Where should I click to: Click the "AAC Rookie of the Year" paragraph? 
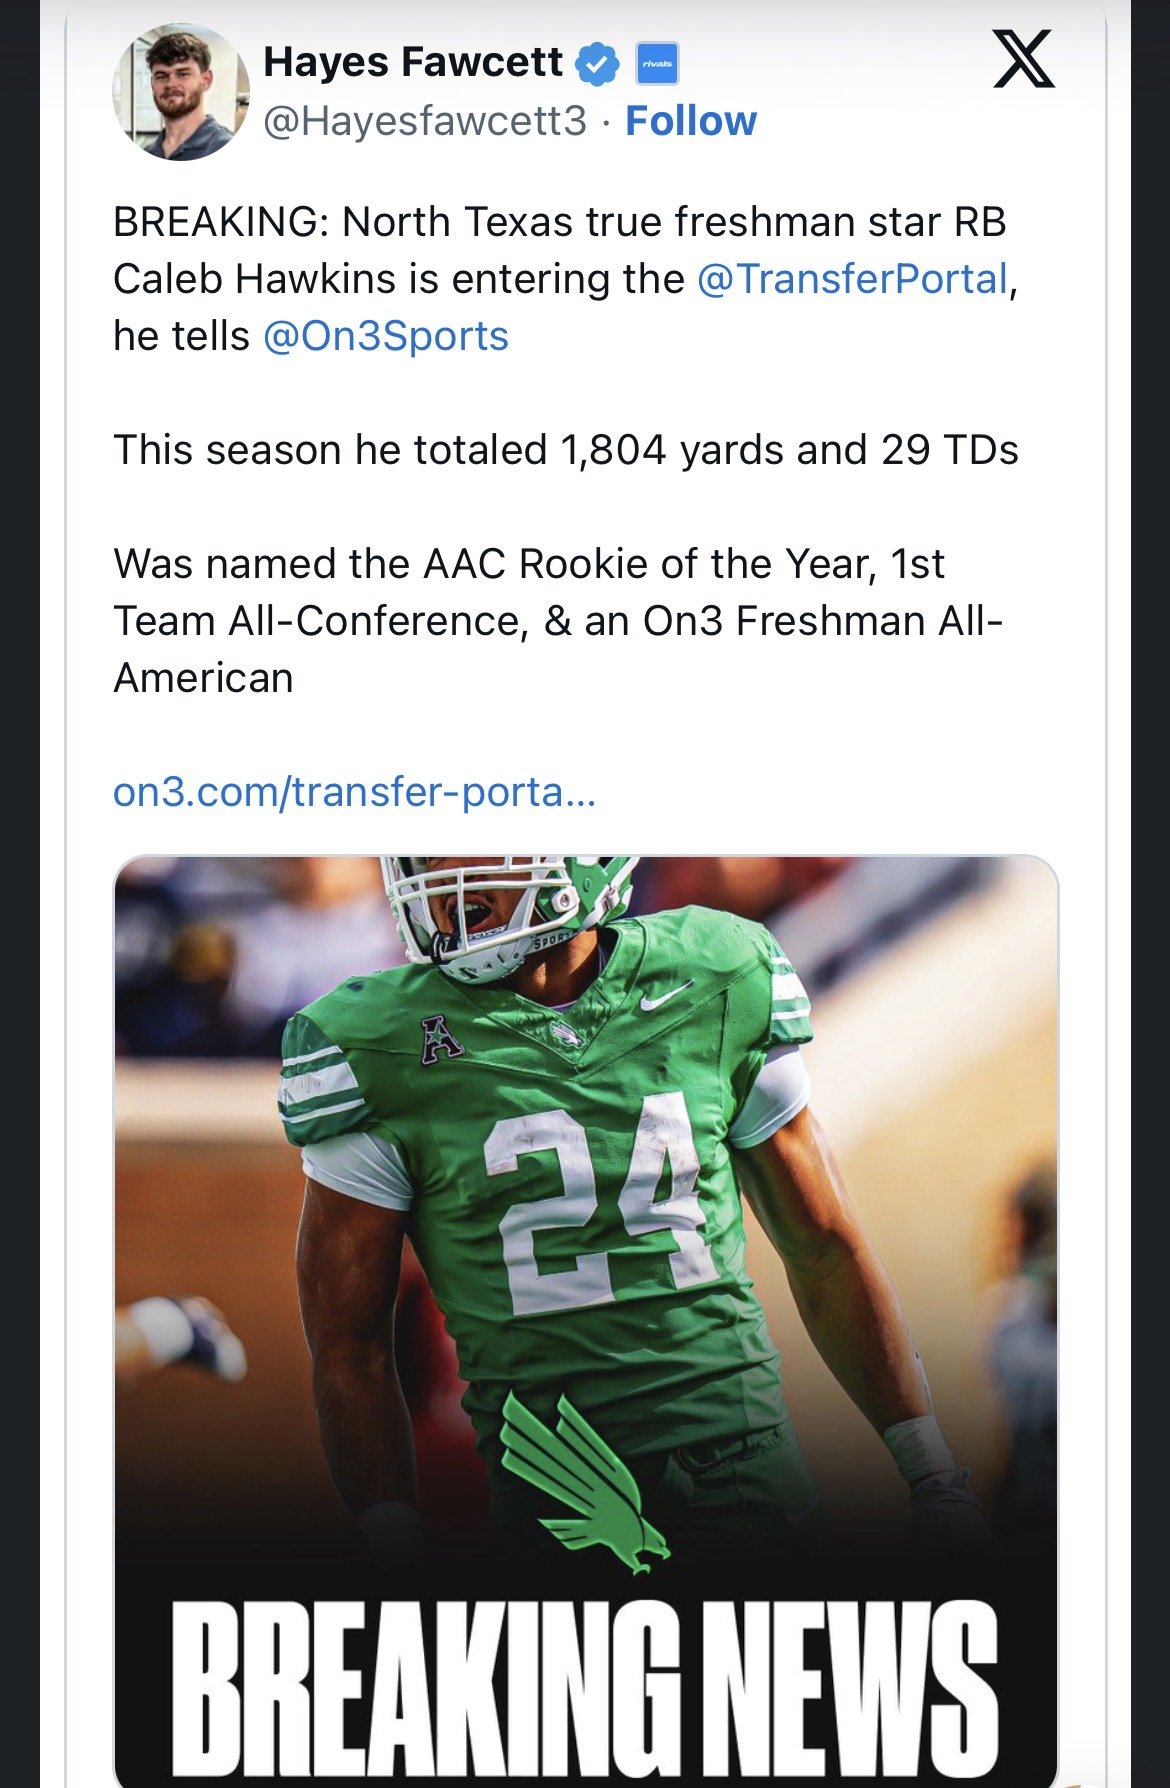pos(558,621)
